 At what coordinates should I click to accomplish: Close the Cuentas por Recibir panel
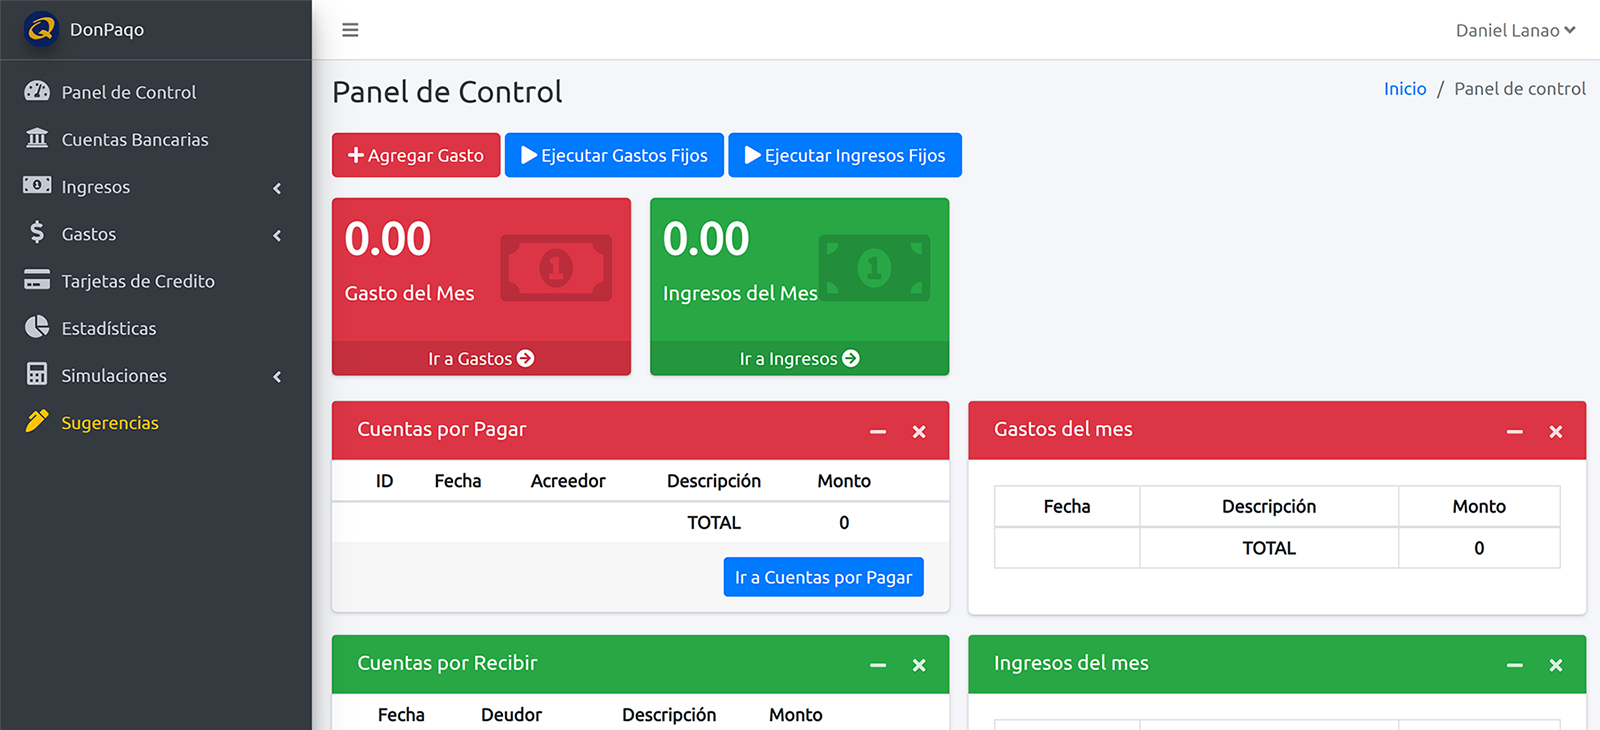coord(919,665)
